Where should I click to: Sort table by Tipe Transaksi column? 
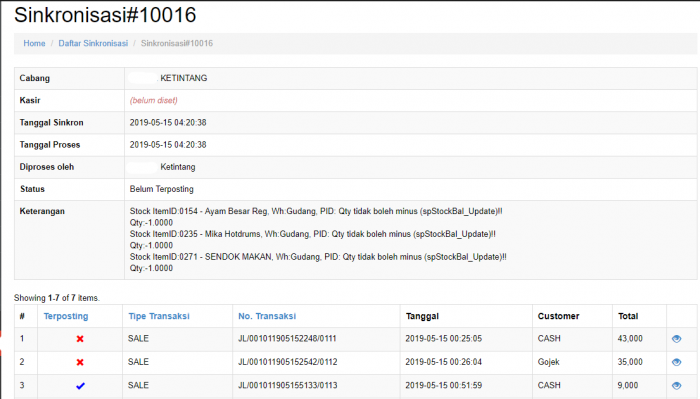coord(159,316)
